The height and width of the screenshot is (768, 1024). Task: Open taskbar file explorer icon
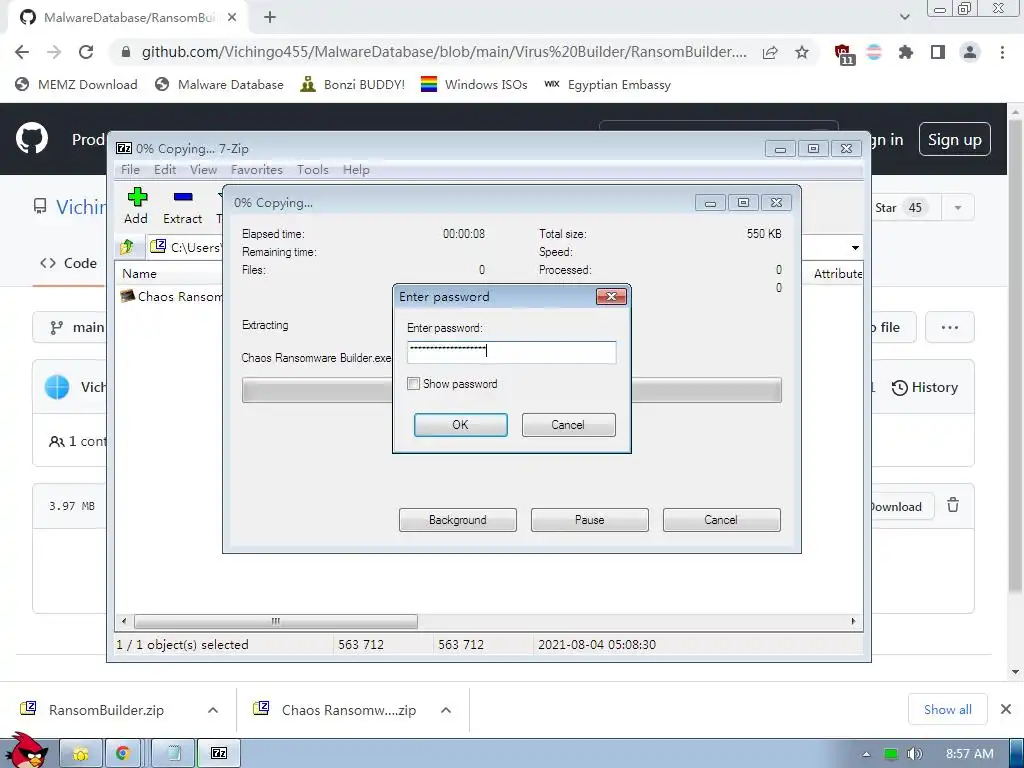click(81, 754)
